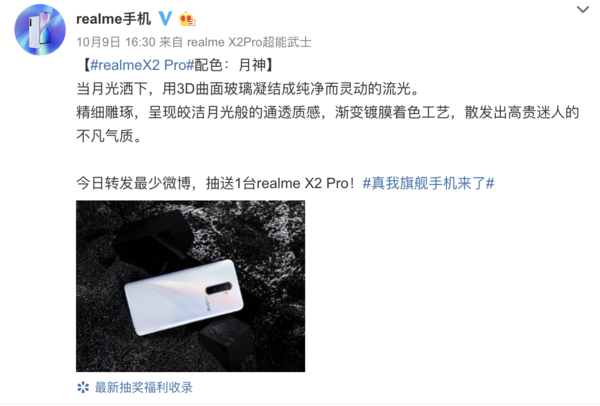Open the #真我旗舰手机来了# hashtag topic
Screen dimensions: 600x406
[x=428, y=183]
